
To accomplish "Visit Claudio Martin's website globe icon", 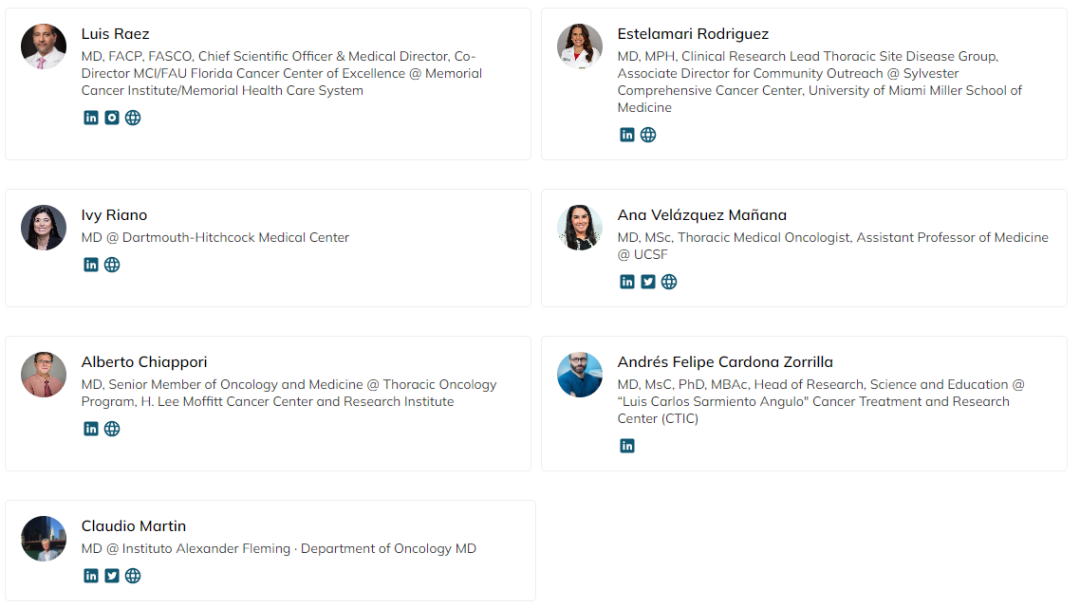I will pyautogui.click(x=133, y=576).
